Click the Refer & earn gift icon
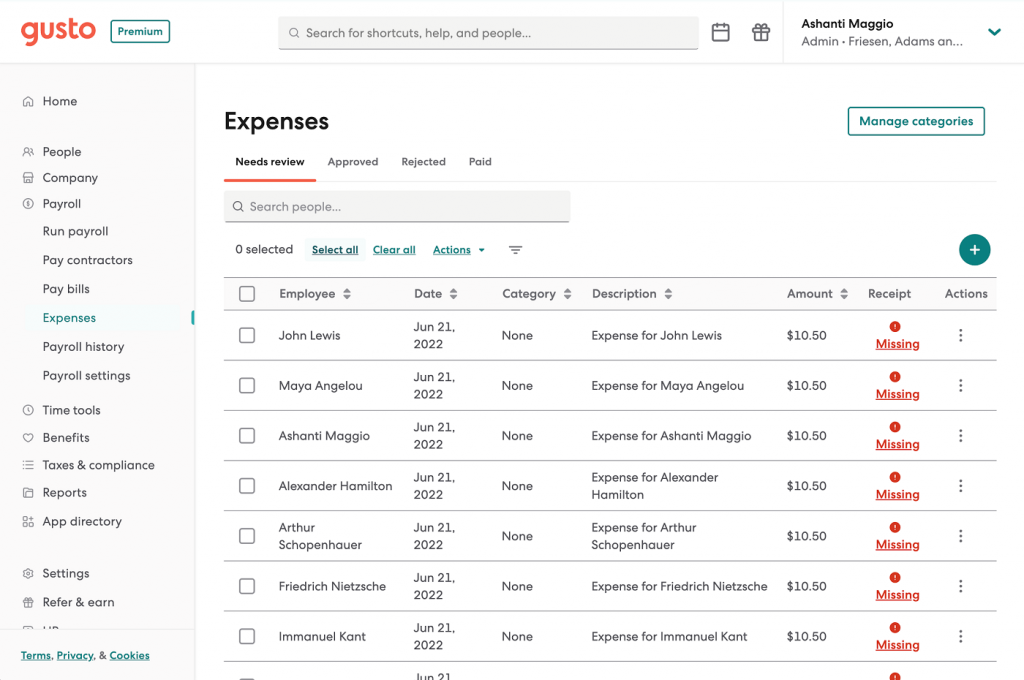The width and height of the screenshot is (1024, 680). 28,602
